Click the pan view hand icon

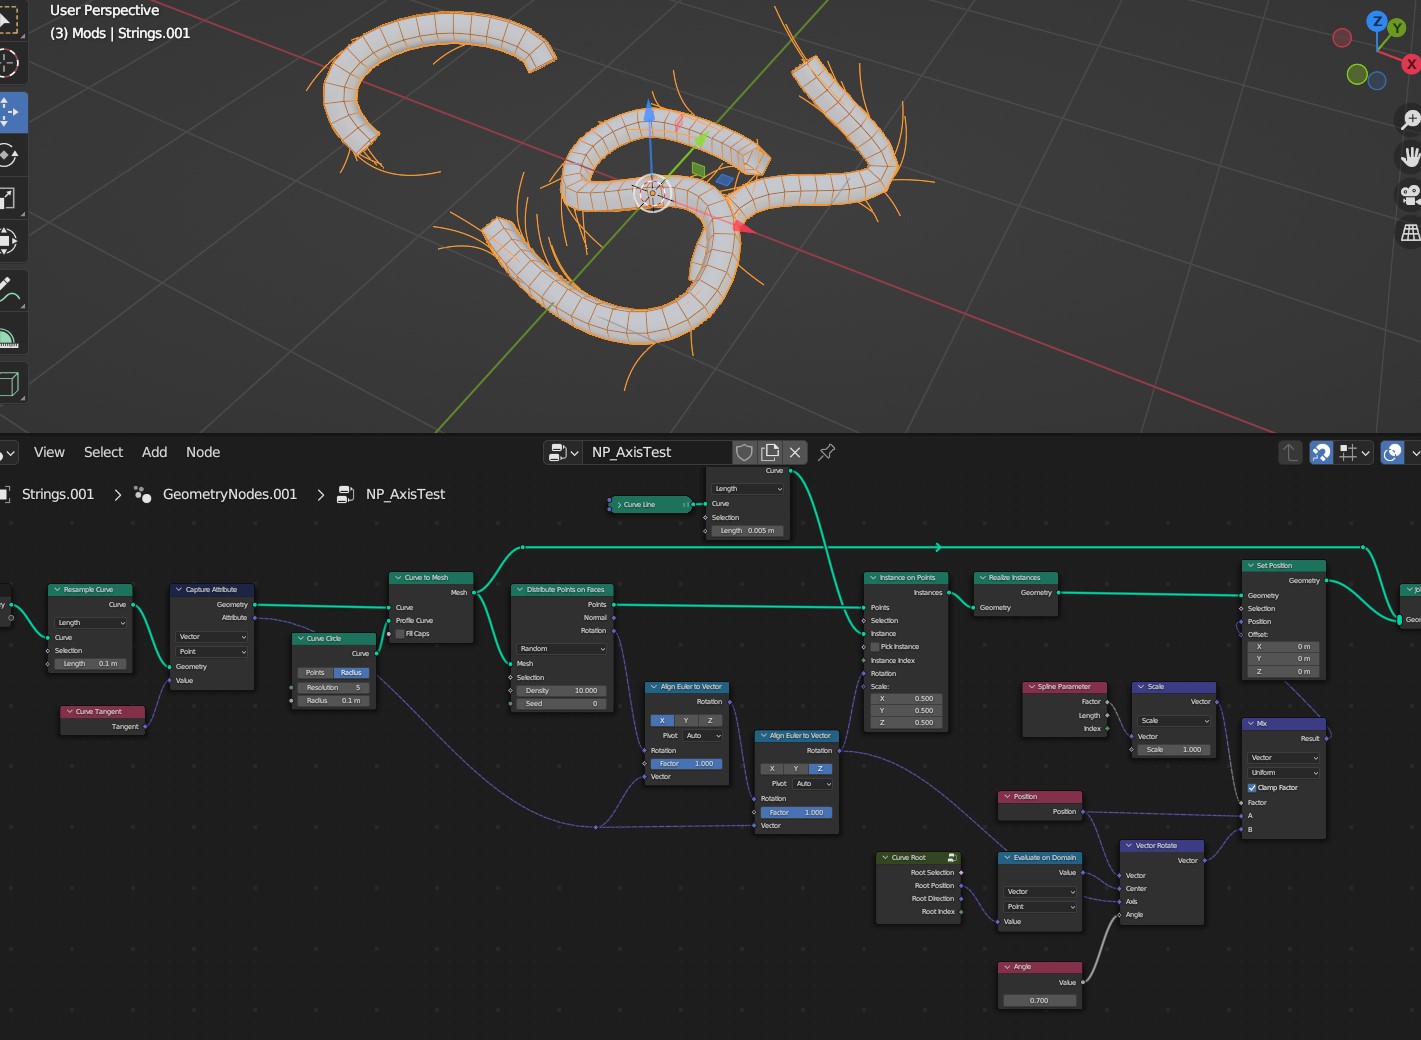point(1410,157)
